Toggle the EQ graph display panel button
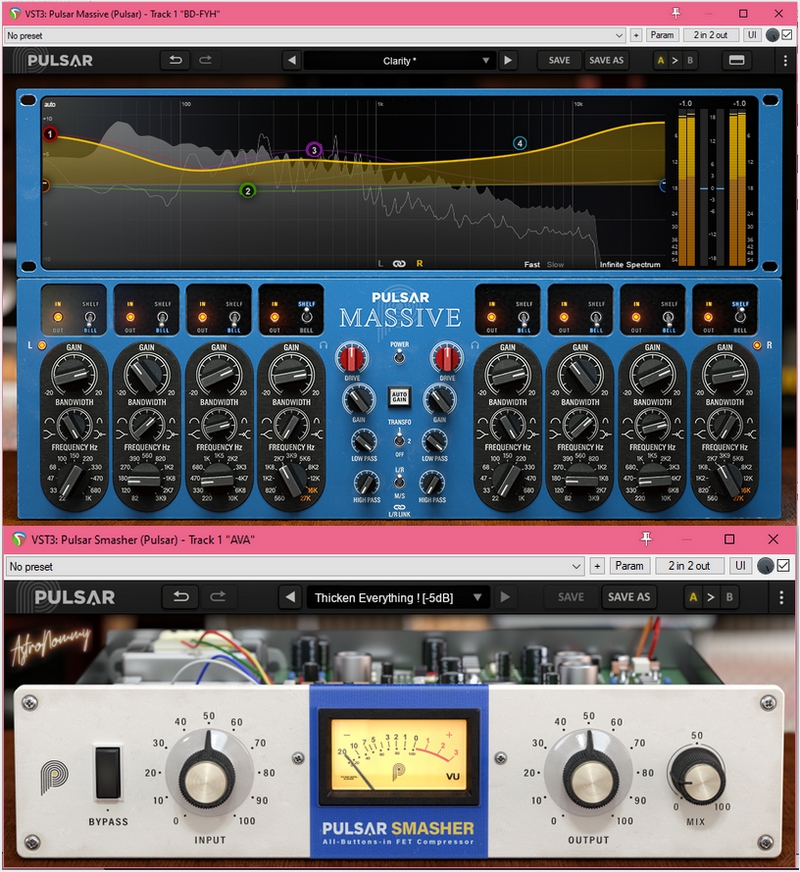This screenshot has height=872, width=800. click(737, 60)
